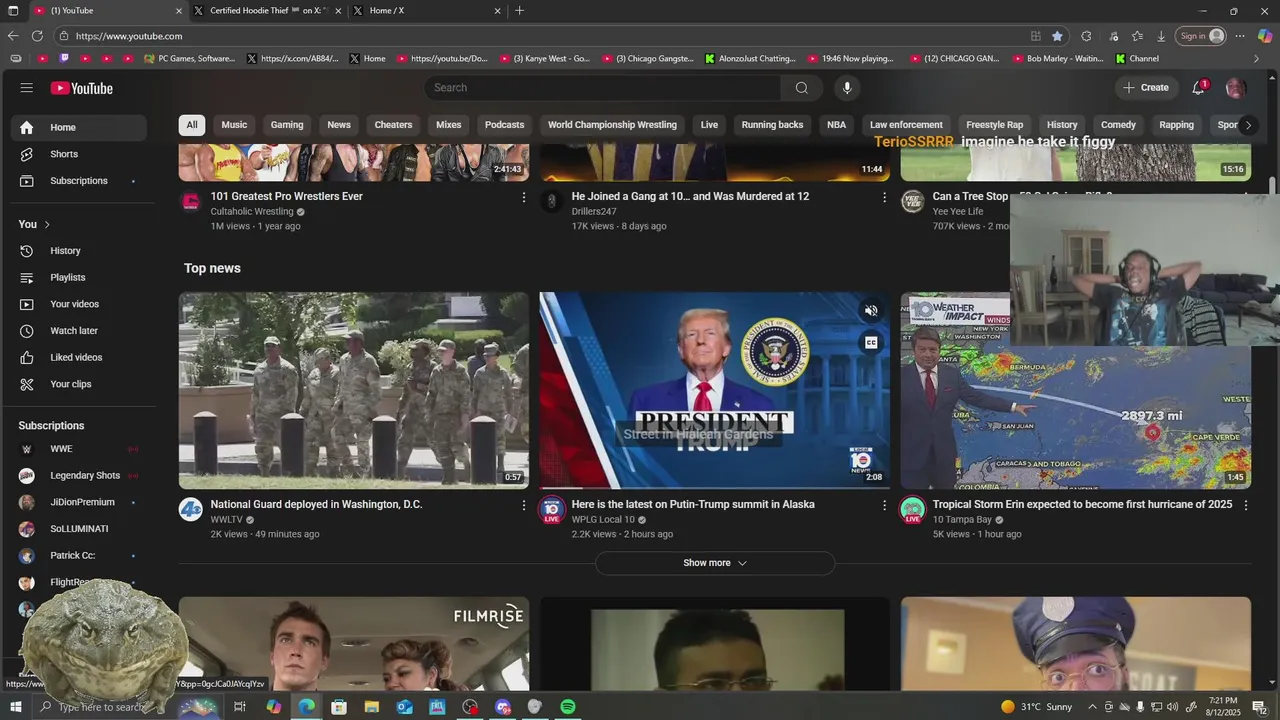Open the taskbar clock and date

coord(1223,707)
